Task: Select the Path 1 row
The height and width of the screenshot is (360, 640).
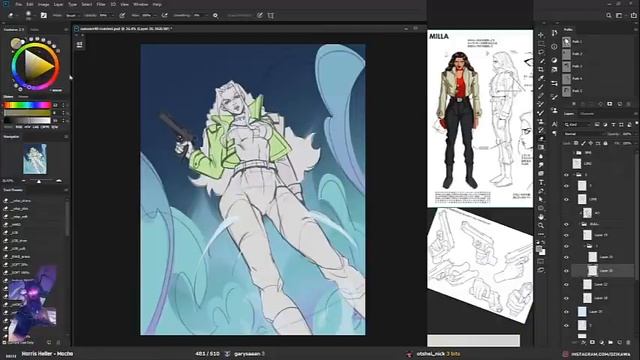Action: (x=599, y=42)
